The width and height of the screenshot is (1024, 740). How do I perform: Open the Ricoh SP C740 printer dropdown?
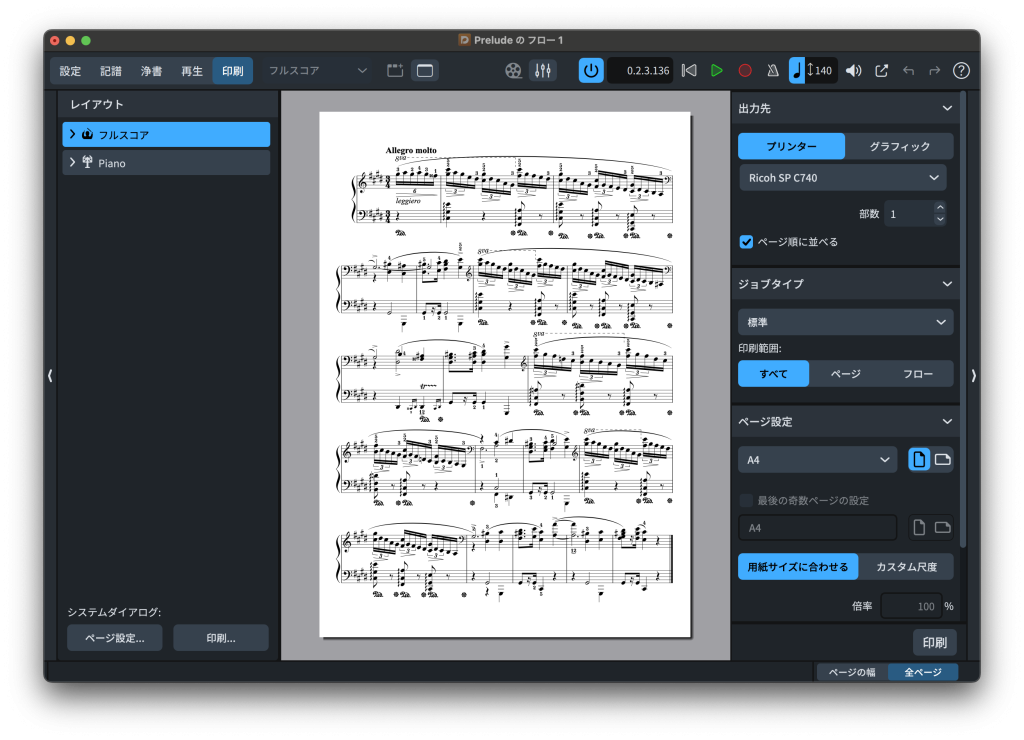click(x=842, y=178)
